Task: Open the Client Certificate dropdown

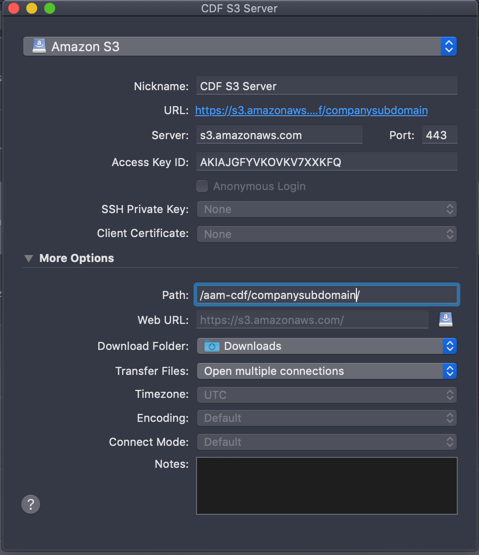Action: pyautogui.click(x=327, y=234)
